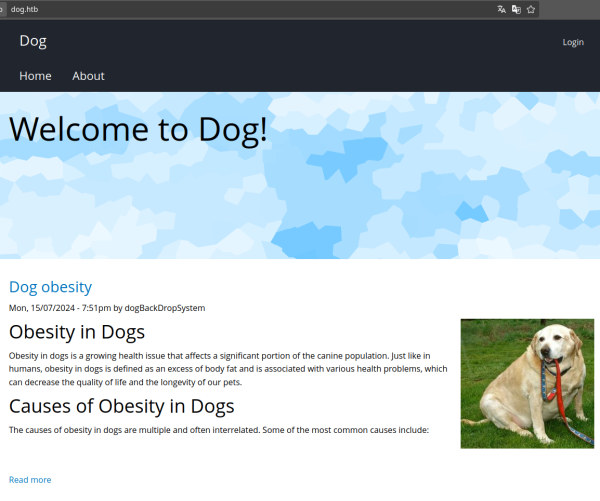Click the post date Mon, 15/07/2024

(42, 308)
